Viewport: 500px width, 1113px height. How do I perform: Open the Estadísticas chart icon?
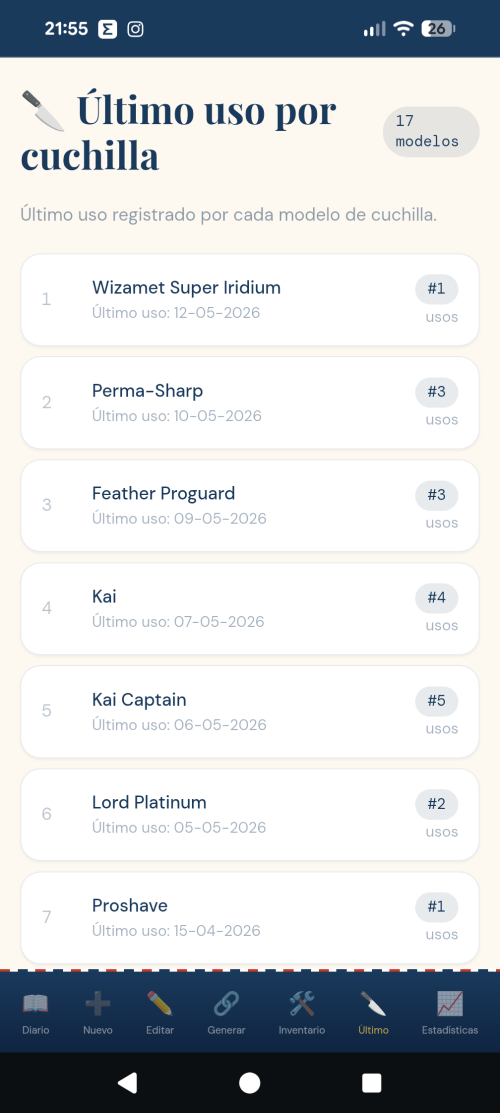tap(450, 1004)
